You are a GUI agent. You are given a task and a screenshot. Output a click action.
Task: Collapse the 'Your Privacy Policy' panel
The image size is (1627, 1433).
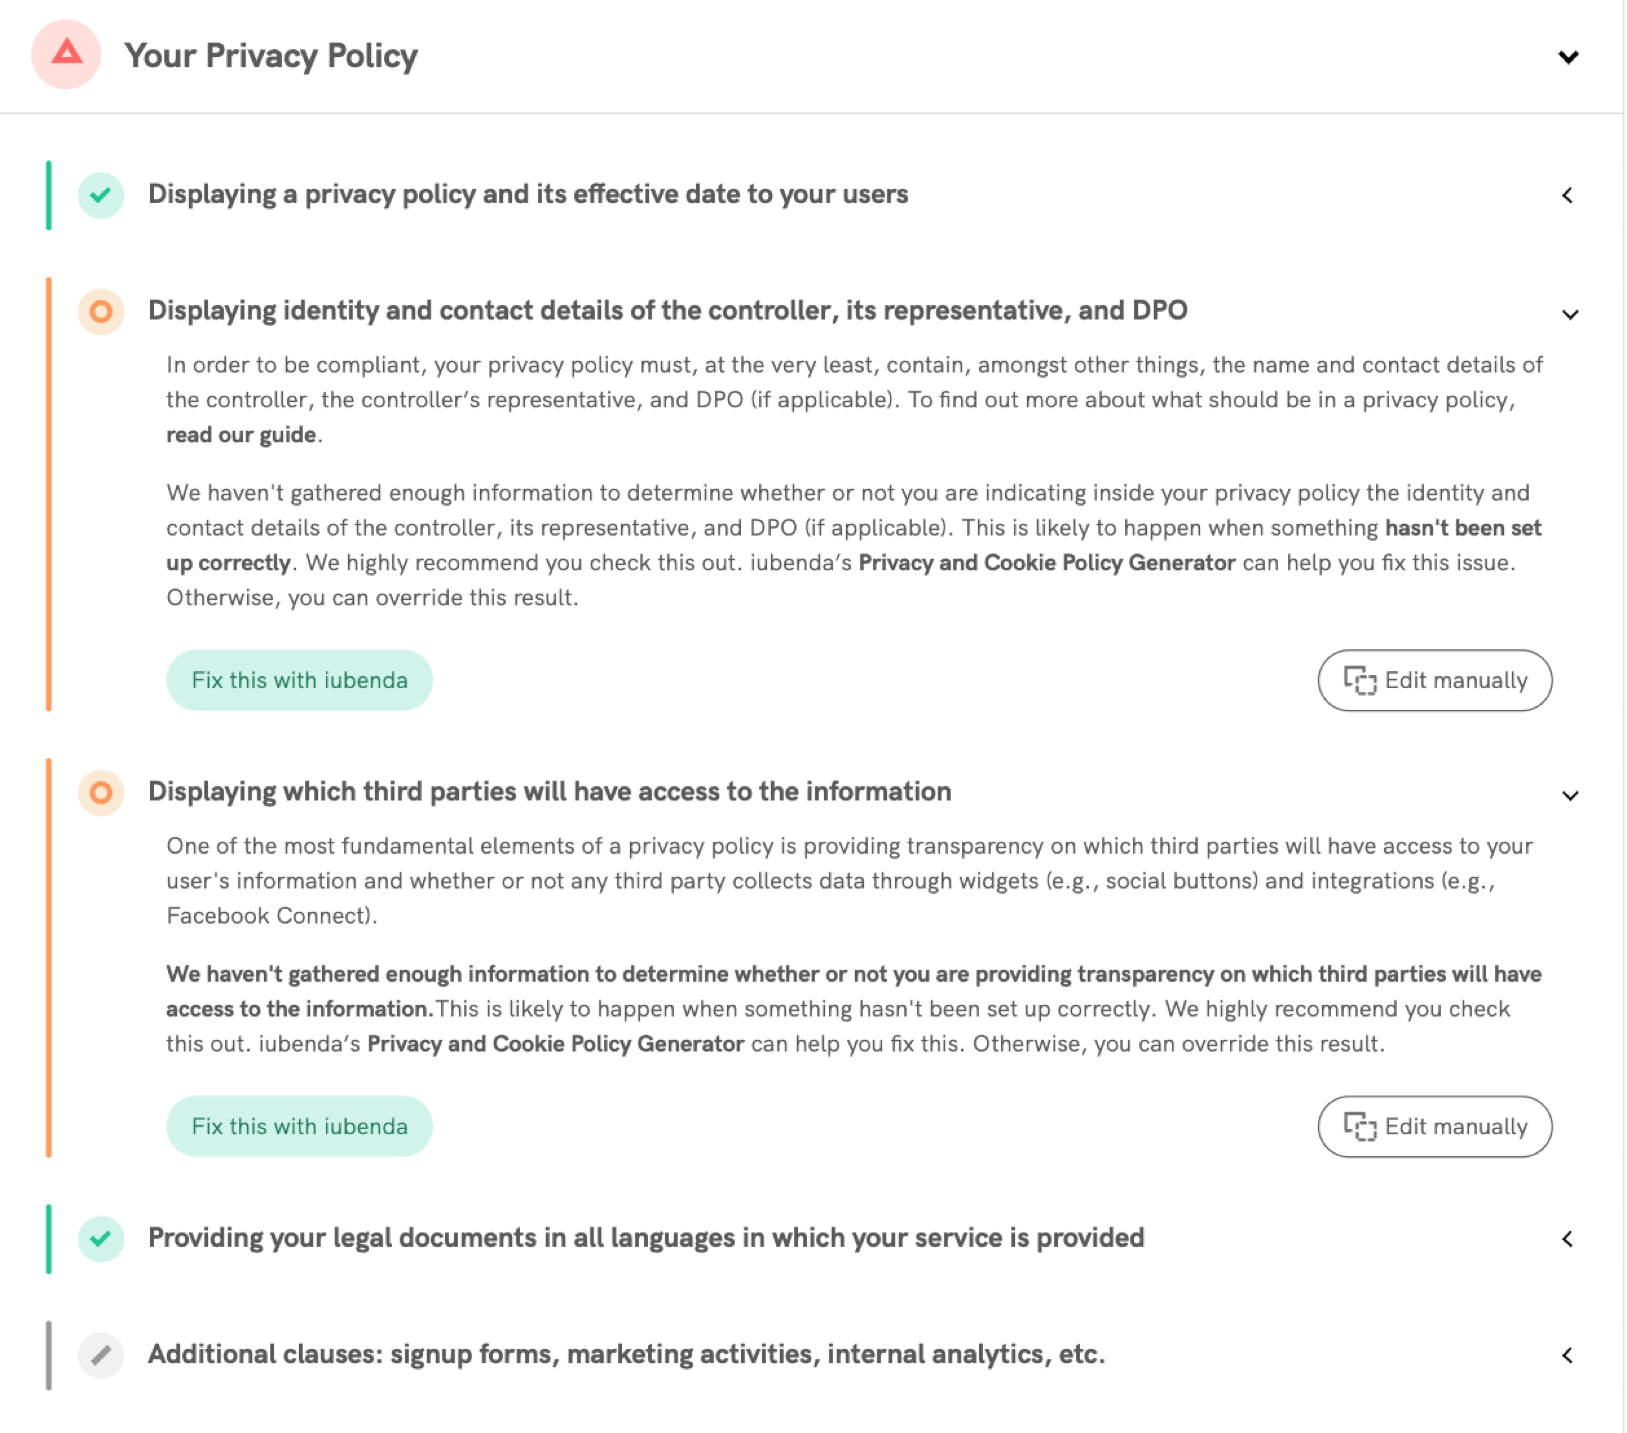[x=1568, y=57]
